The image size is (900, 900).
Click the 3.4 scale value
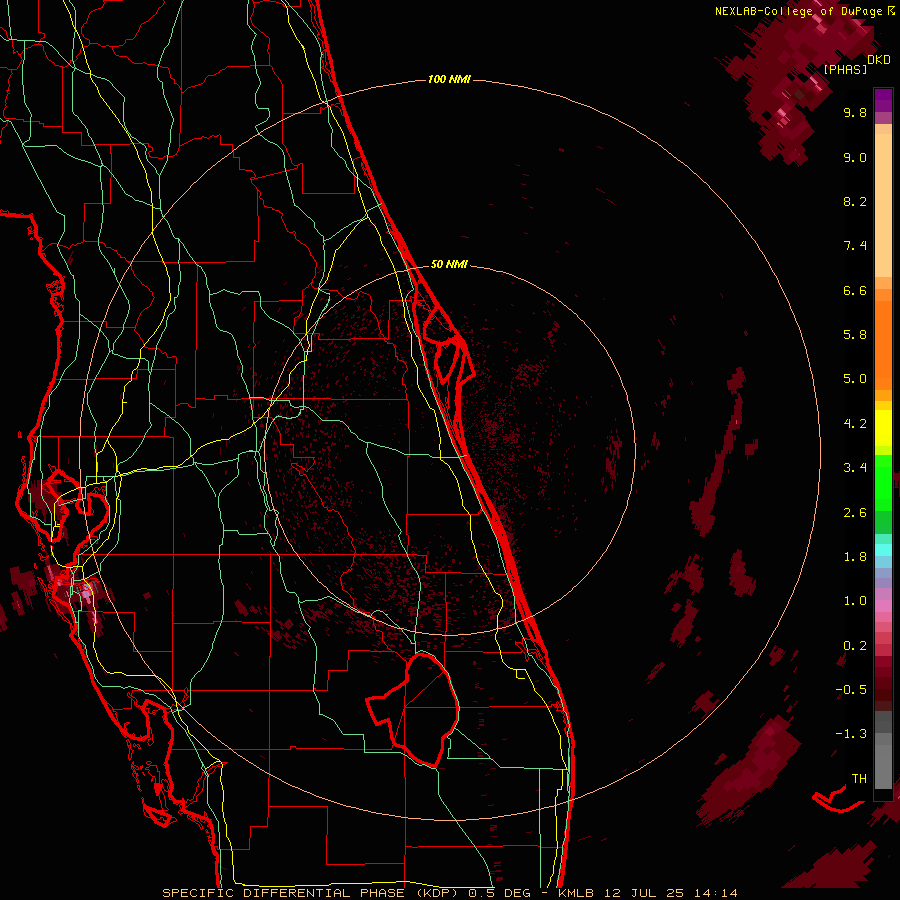click(855, 468)
